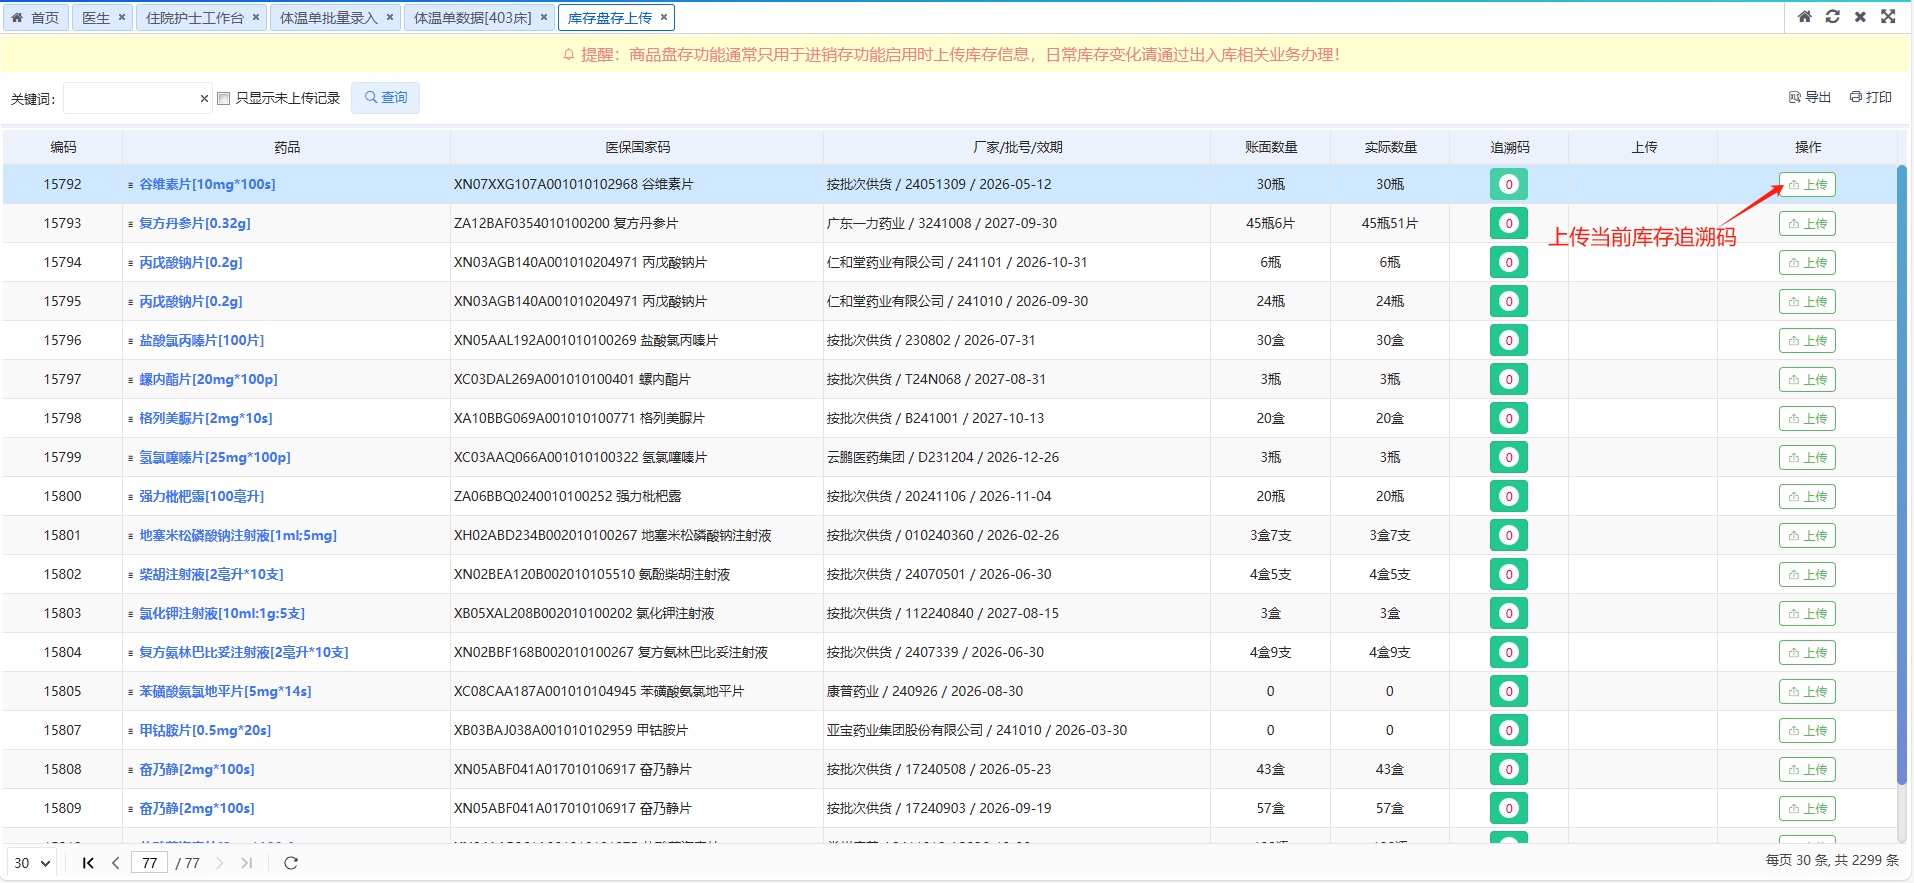Click the 厂家/批号/效期 column header

point(1018,147)
